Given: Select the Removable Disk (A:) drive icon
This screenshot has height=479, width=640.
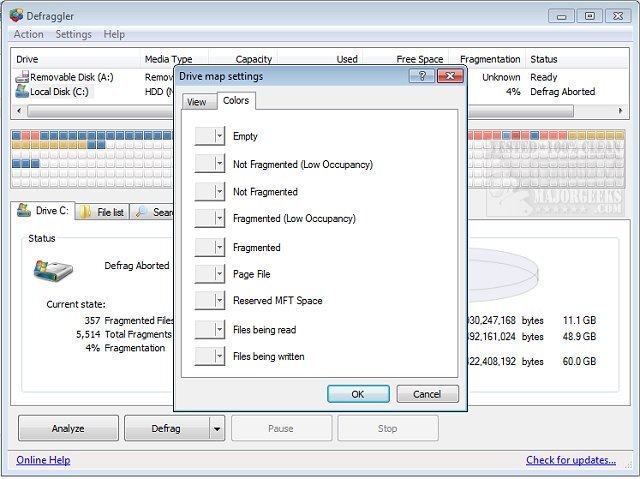Looking at the screenshot, I should [x=22, y=77].
